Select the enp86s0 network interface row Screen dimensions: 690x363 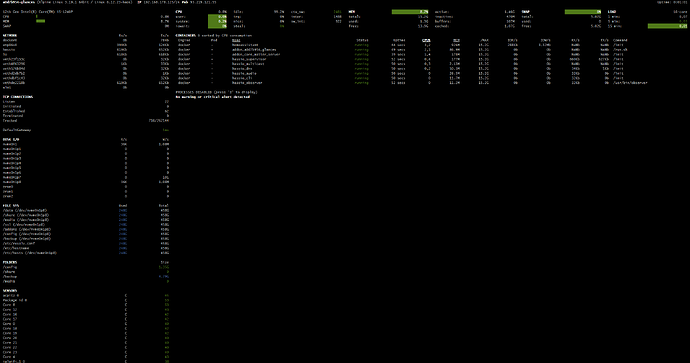point(86,45)
